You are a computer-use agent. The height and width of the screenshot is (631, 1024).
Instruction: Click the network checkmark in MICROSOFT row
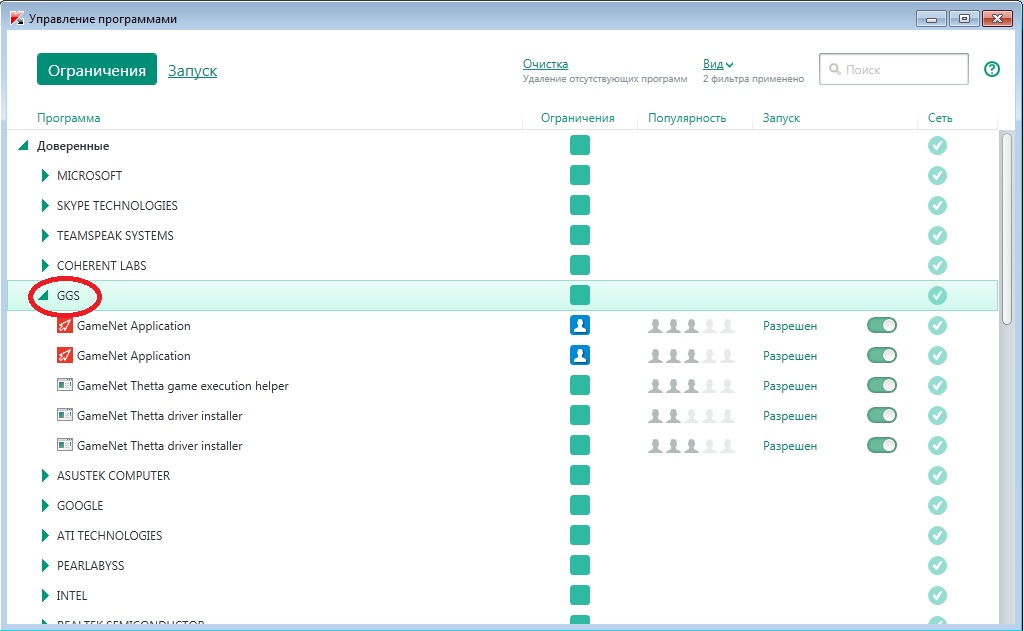pos(937,176)
